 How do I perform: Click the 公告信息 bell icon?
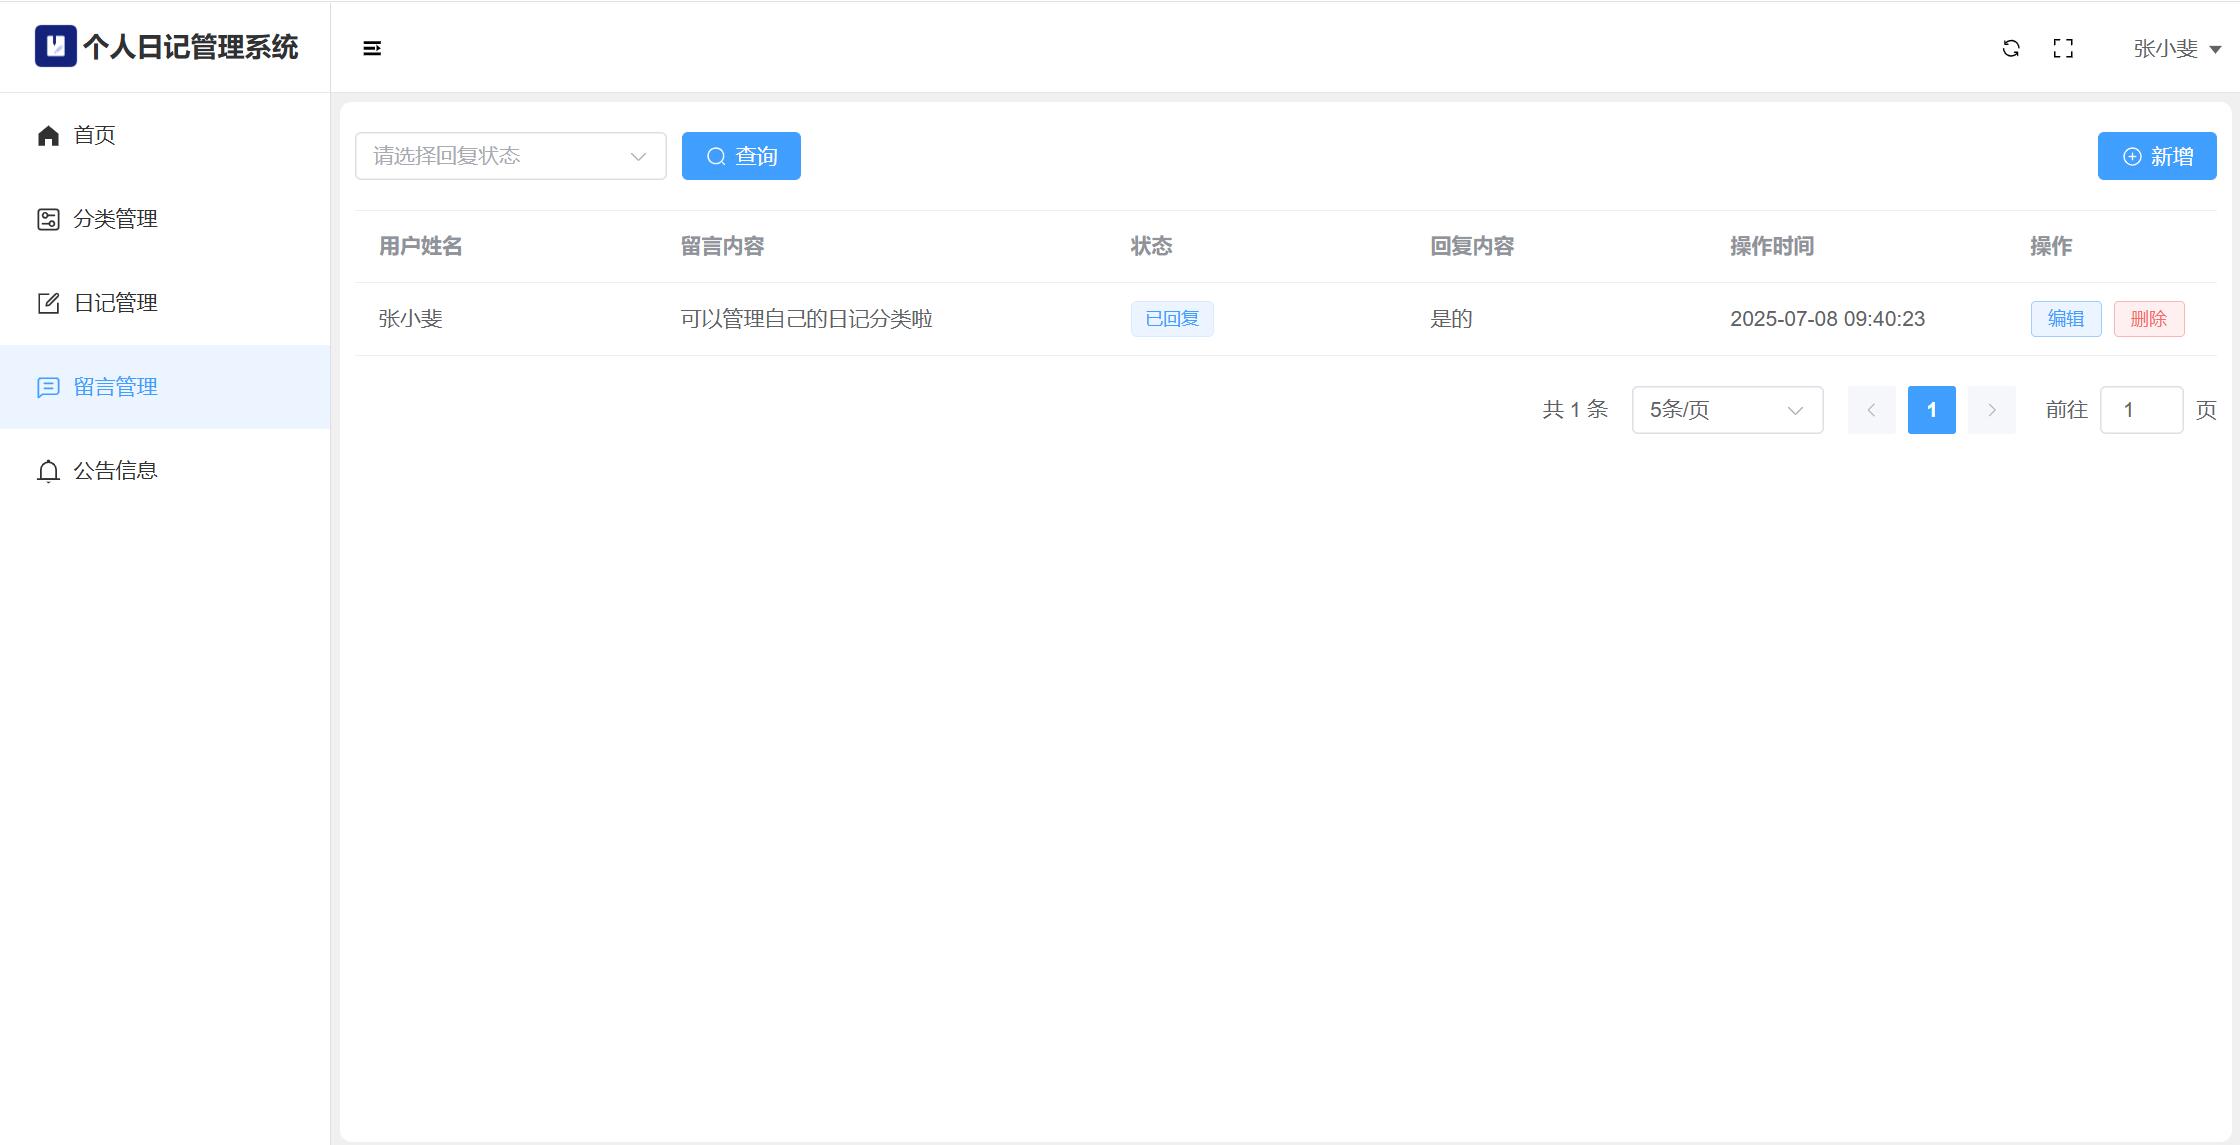pos(48,471)
